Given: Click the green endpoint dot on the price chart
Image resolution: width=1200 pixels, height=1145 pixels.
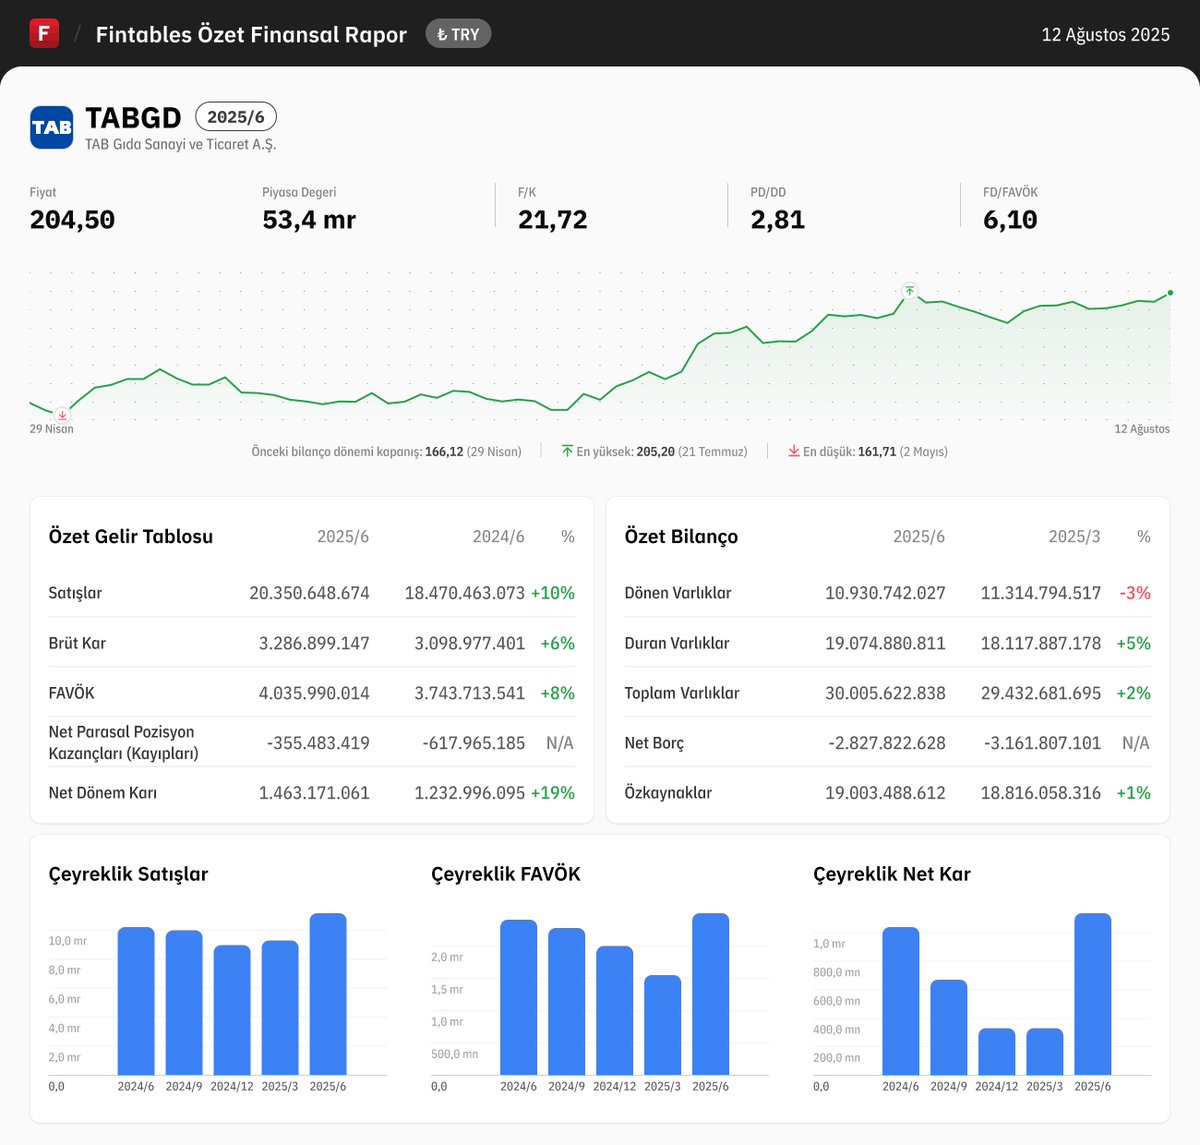Looking at the screenshot, I should pos(1168,294).
